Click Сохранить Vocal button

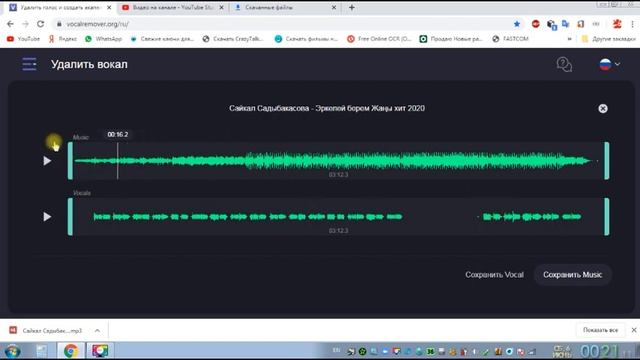pos(494,275)
